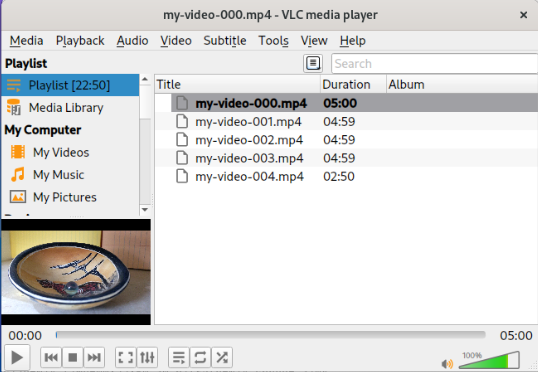The image size is (538, 372).
Task: Sidebar scrollbar down arrow
Action: pos(145,210)
